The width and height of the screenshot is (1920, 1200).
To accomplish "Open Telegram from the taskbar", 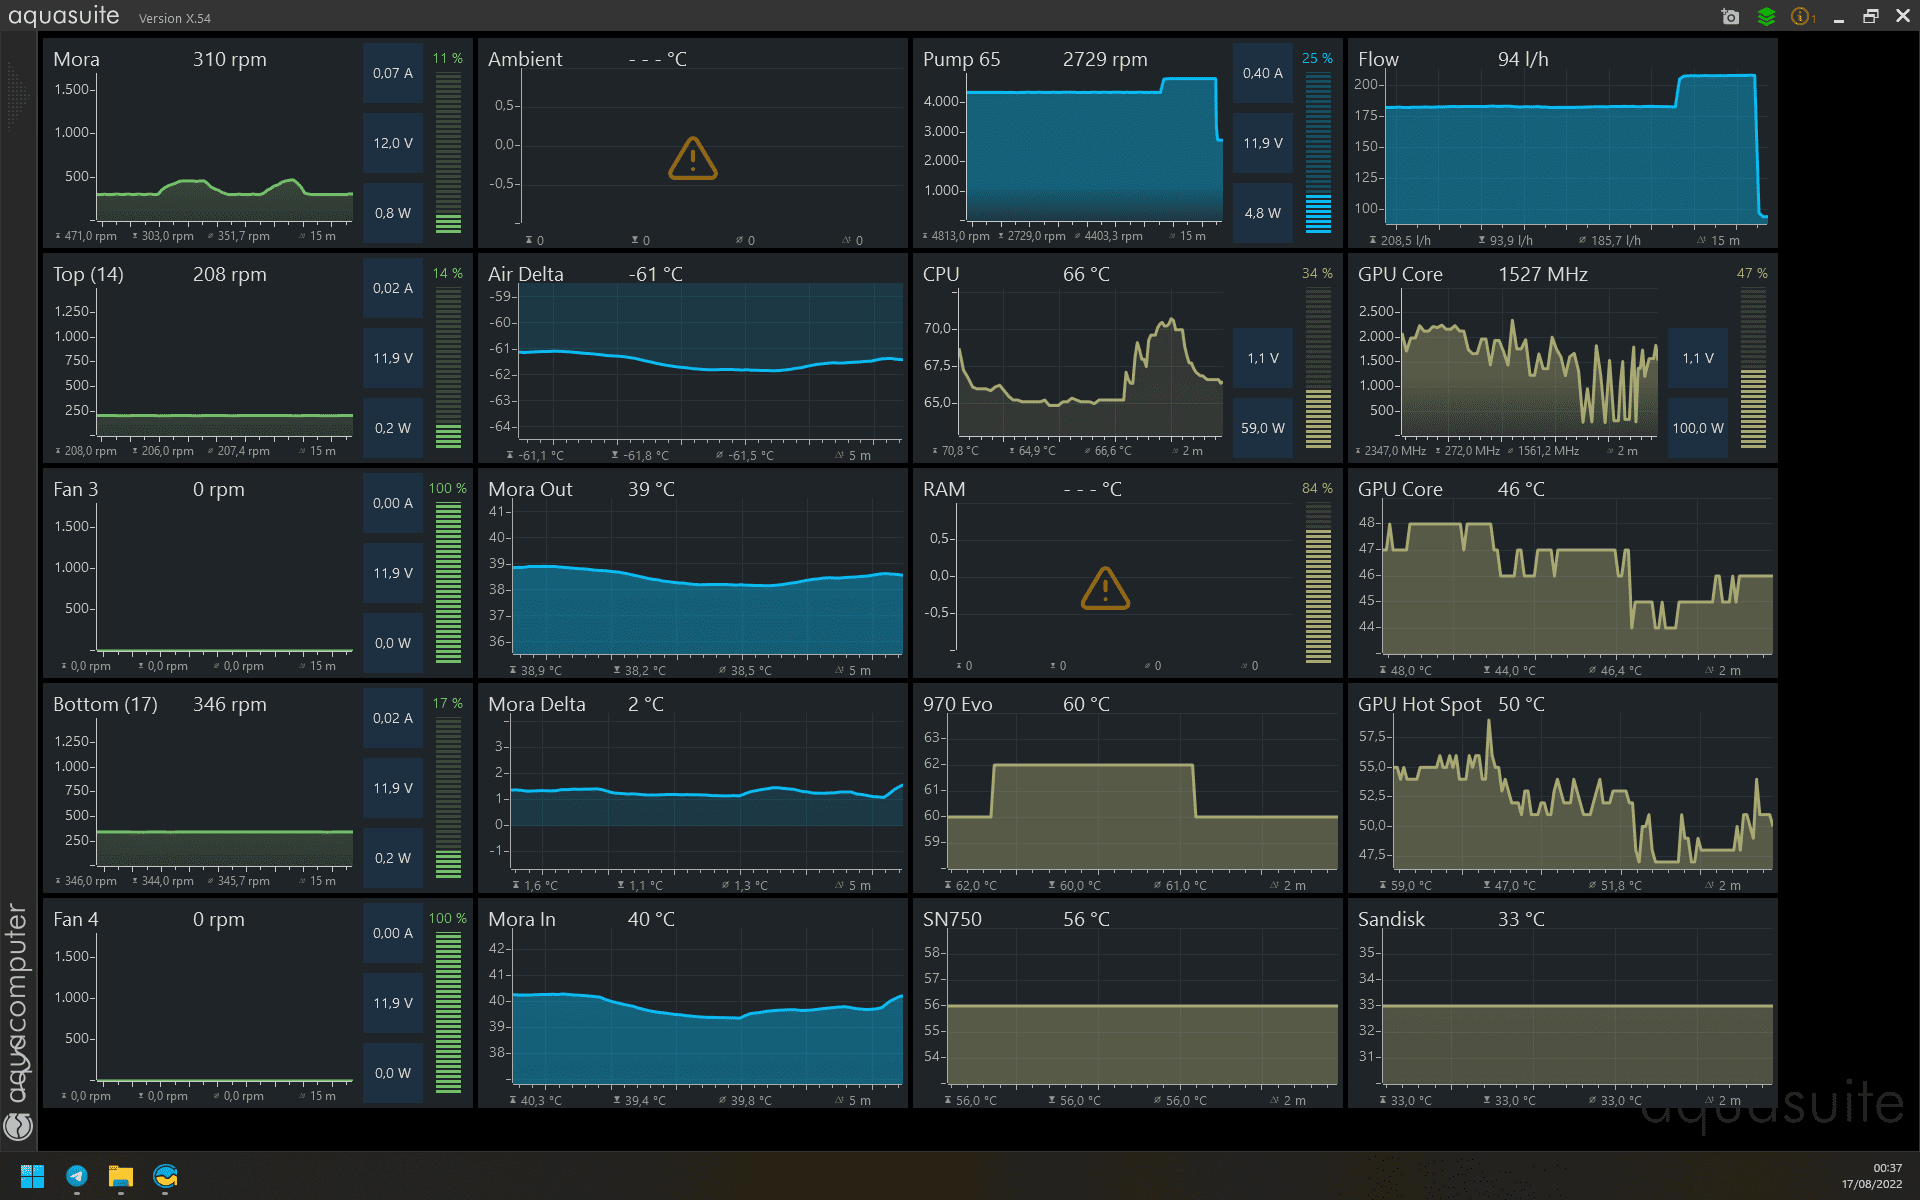I will [x=77, y=1176].
